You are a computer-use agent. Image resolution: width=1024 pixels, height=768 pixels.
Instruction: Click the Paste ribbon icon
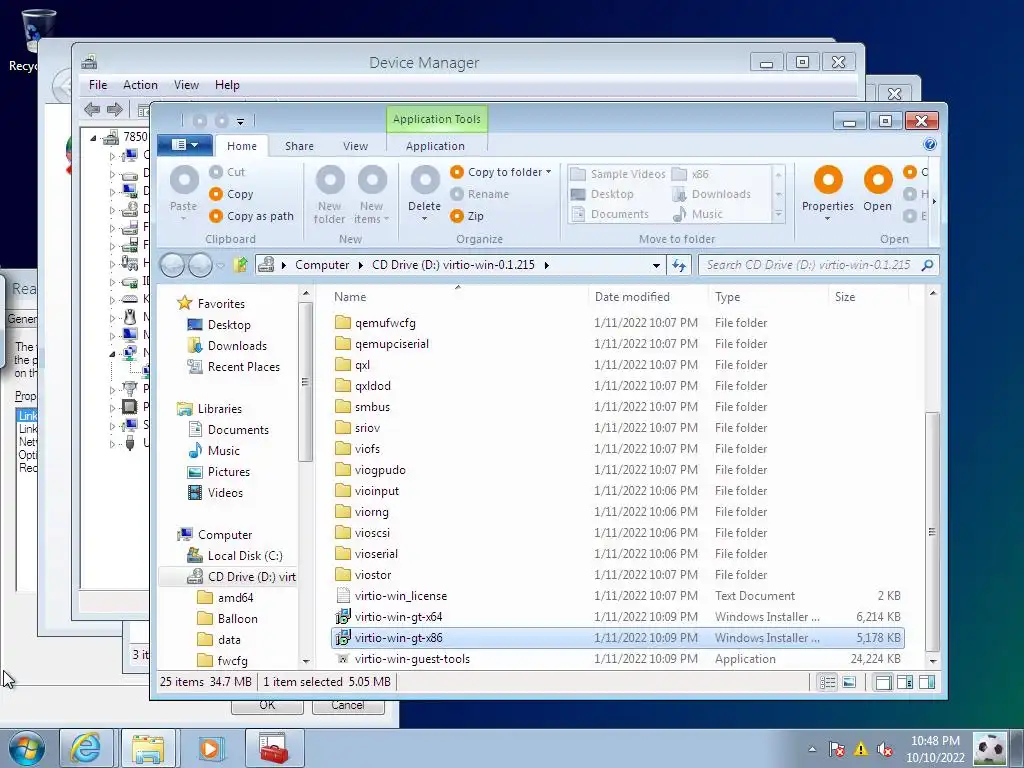(184, 180)
